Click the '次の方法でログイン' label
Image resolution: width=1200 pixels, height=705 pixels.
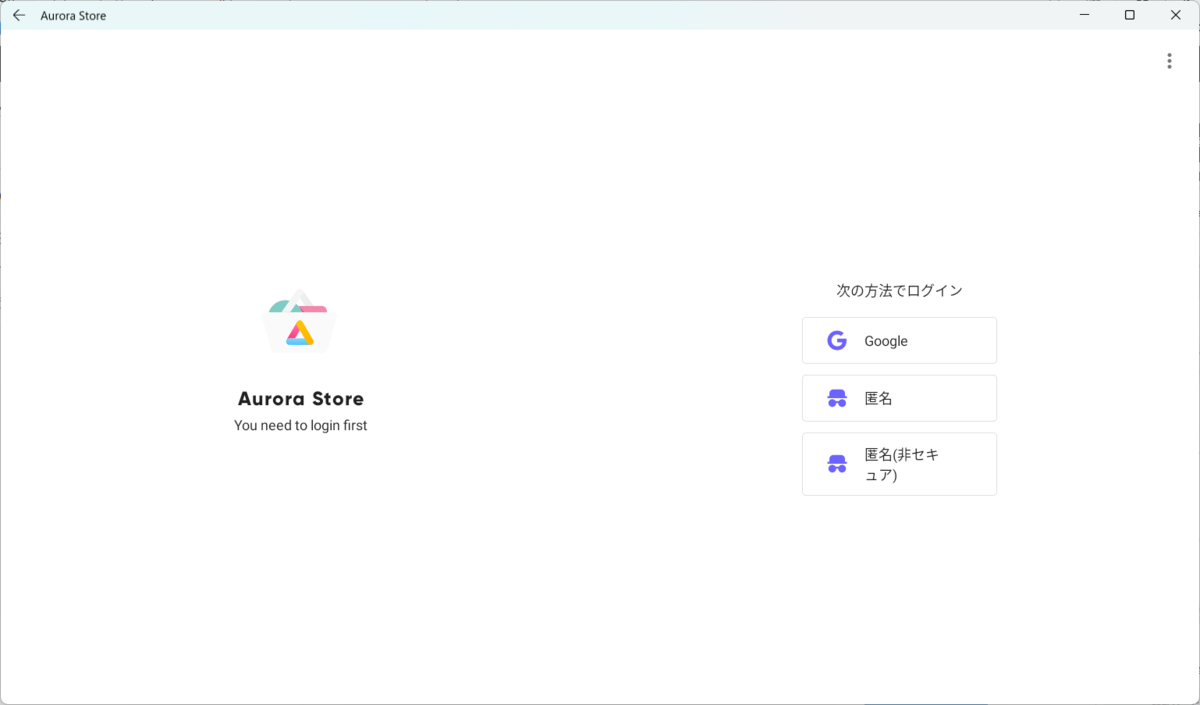point(899,291)
